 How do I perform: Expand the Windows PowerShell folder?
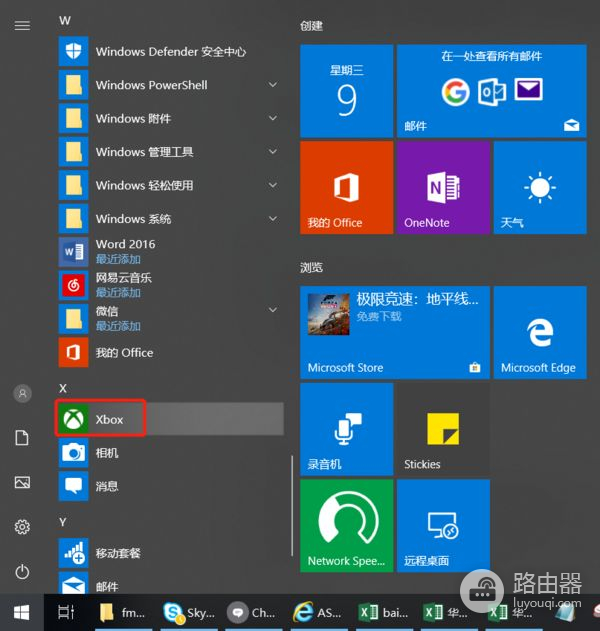(273, 85)
